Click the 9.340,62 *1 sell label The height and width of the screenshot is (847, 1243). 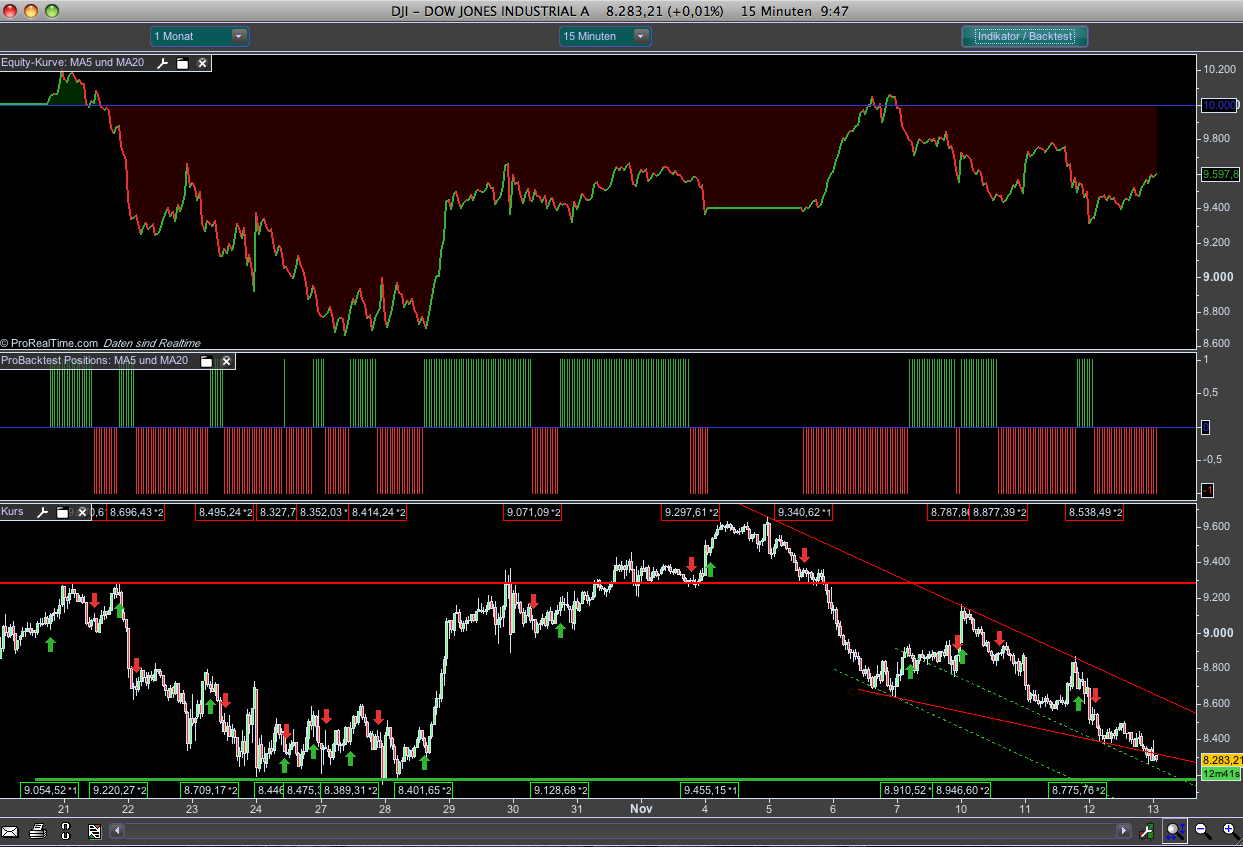point(804,512)
